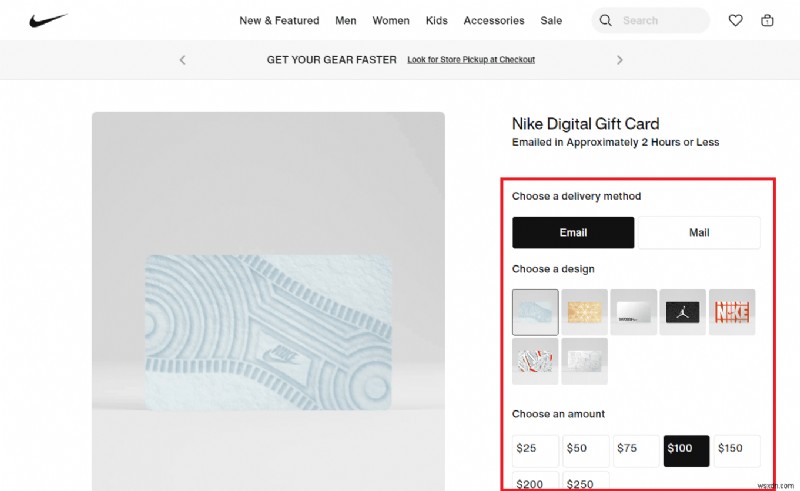Show previous banner with left chevron
The height and width of the screenshot is (491, 800).
[x=183, y=60]
